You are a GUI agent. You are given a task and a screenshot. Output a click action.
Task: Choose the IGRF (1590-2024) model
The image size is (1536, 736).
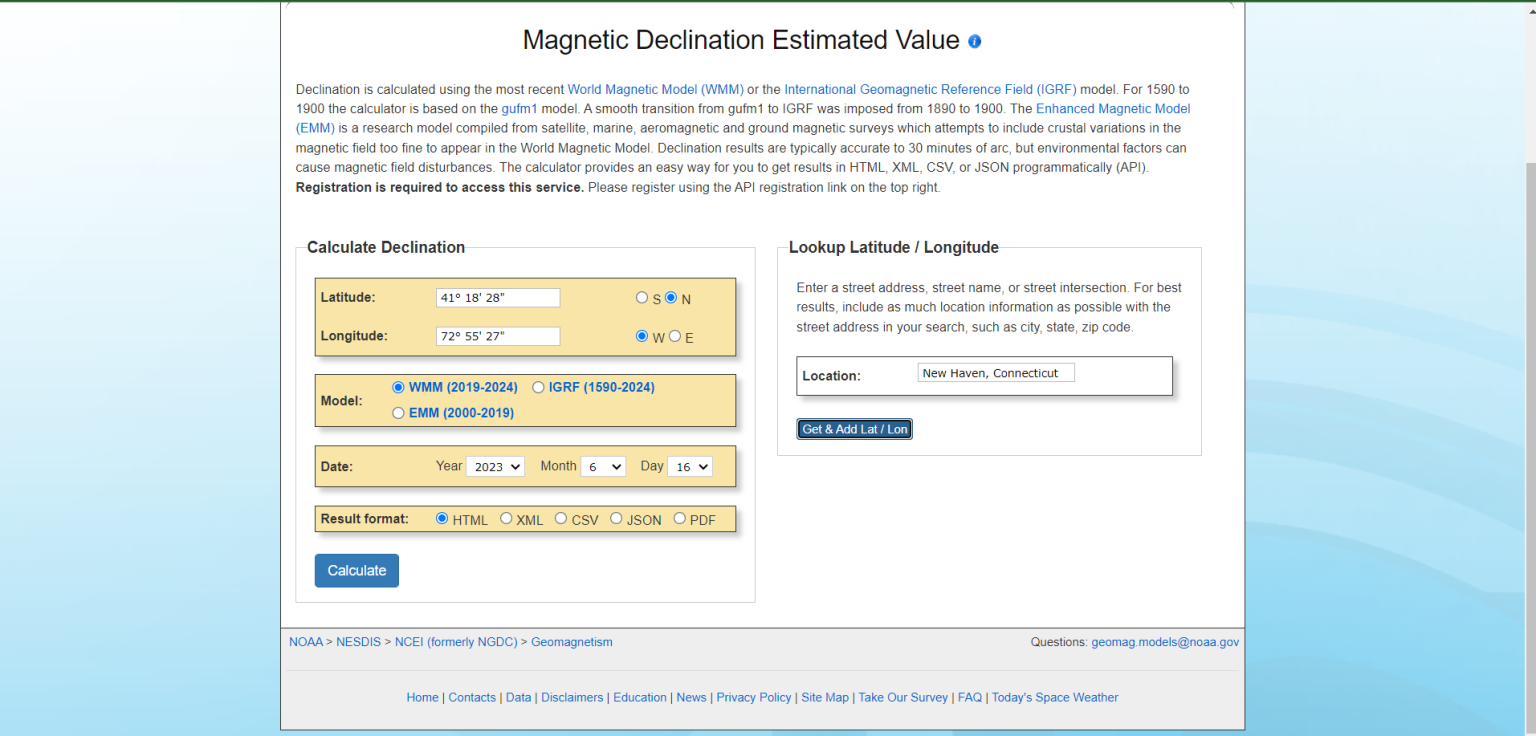pos(538,387)
